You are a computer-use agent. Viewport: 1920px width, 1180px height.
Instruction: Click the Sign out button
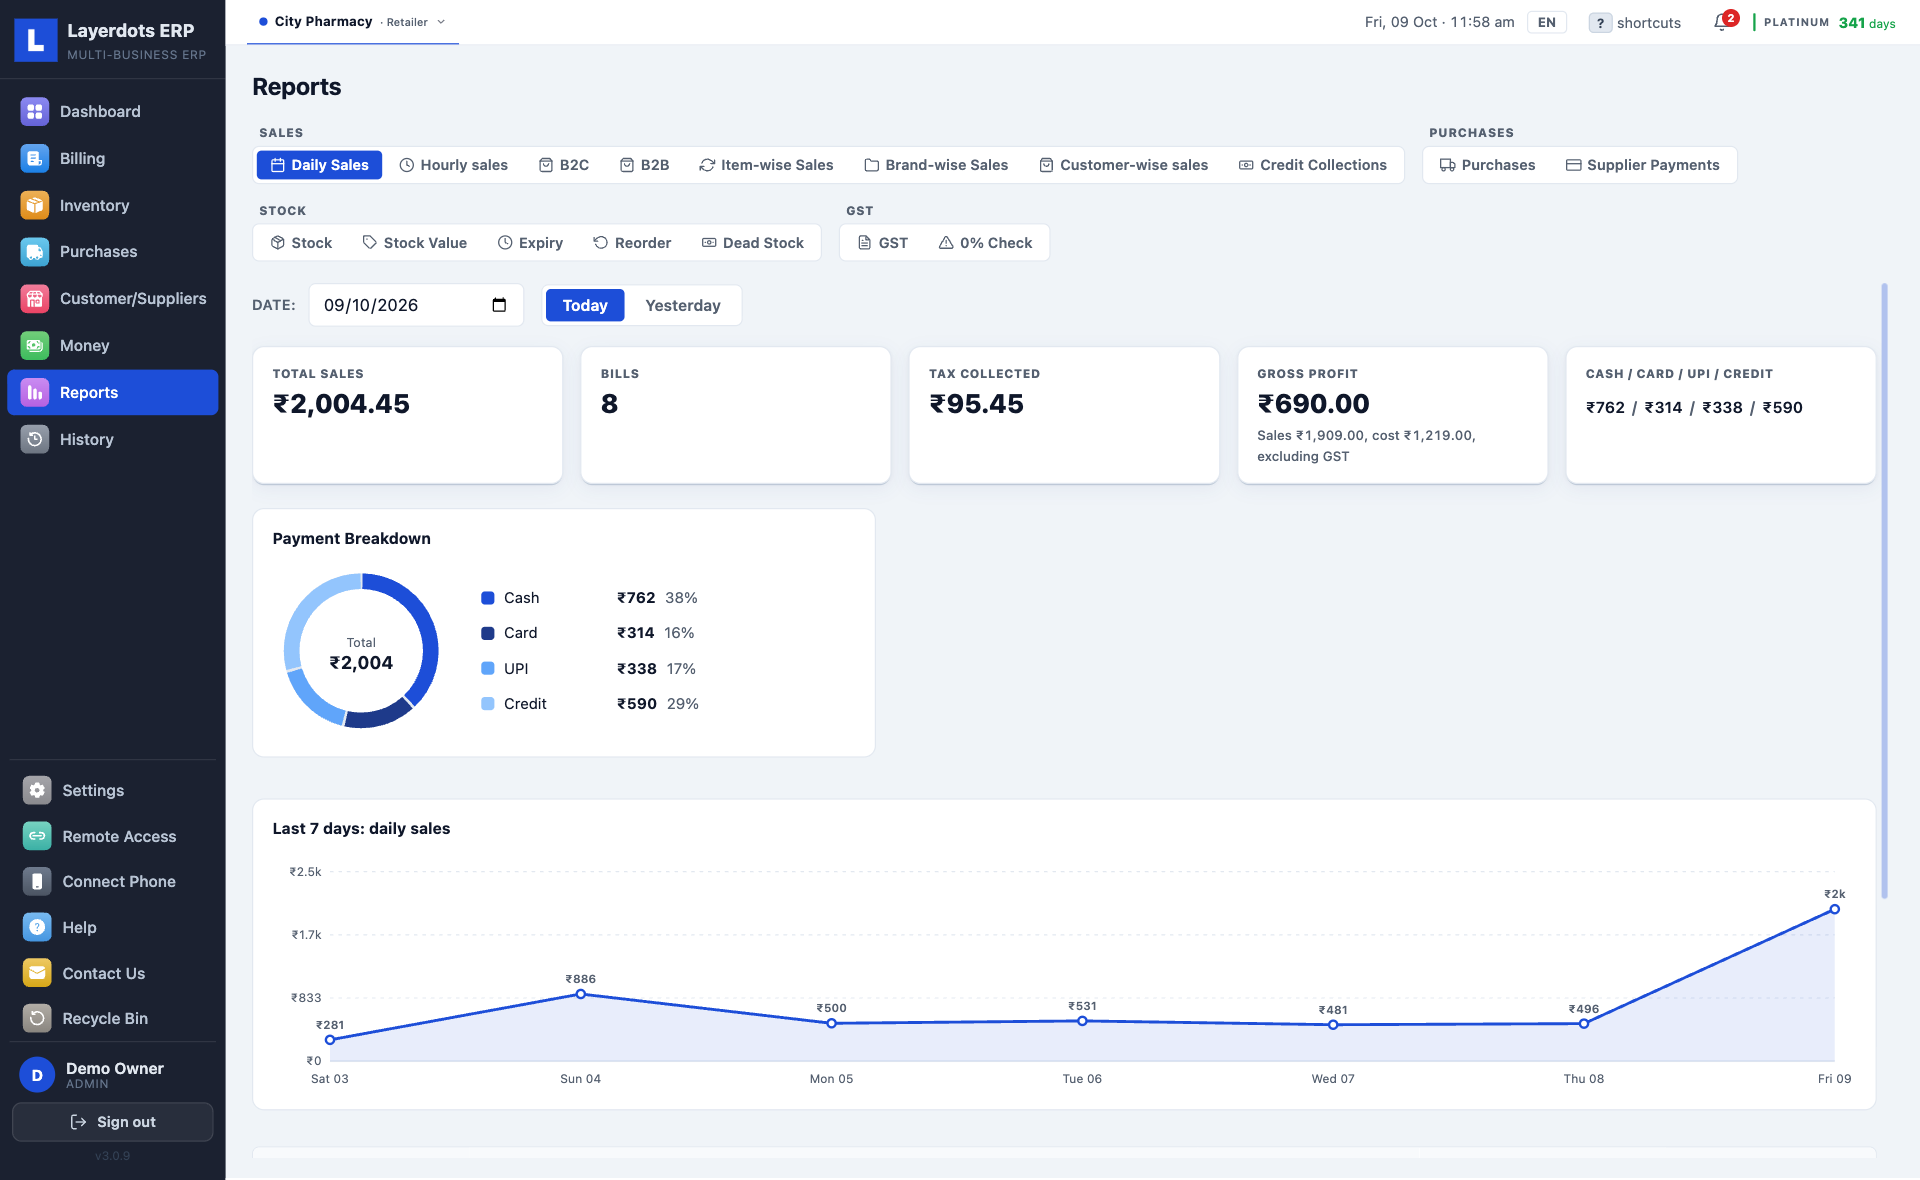coord(113,1122)
